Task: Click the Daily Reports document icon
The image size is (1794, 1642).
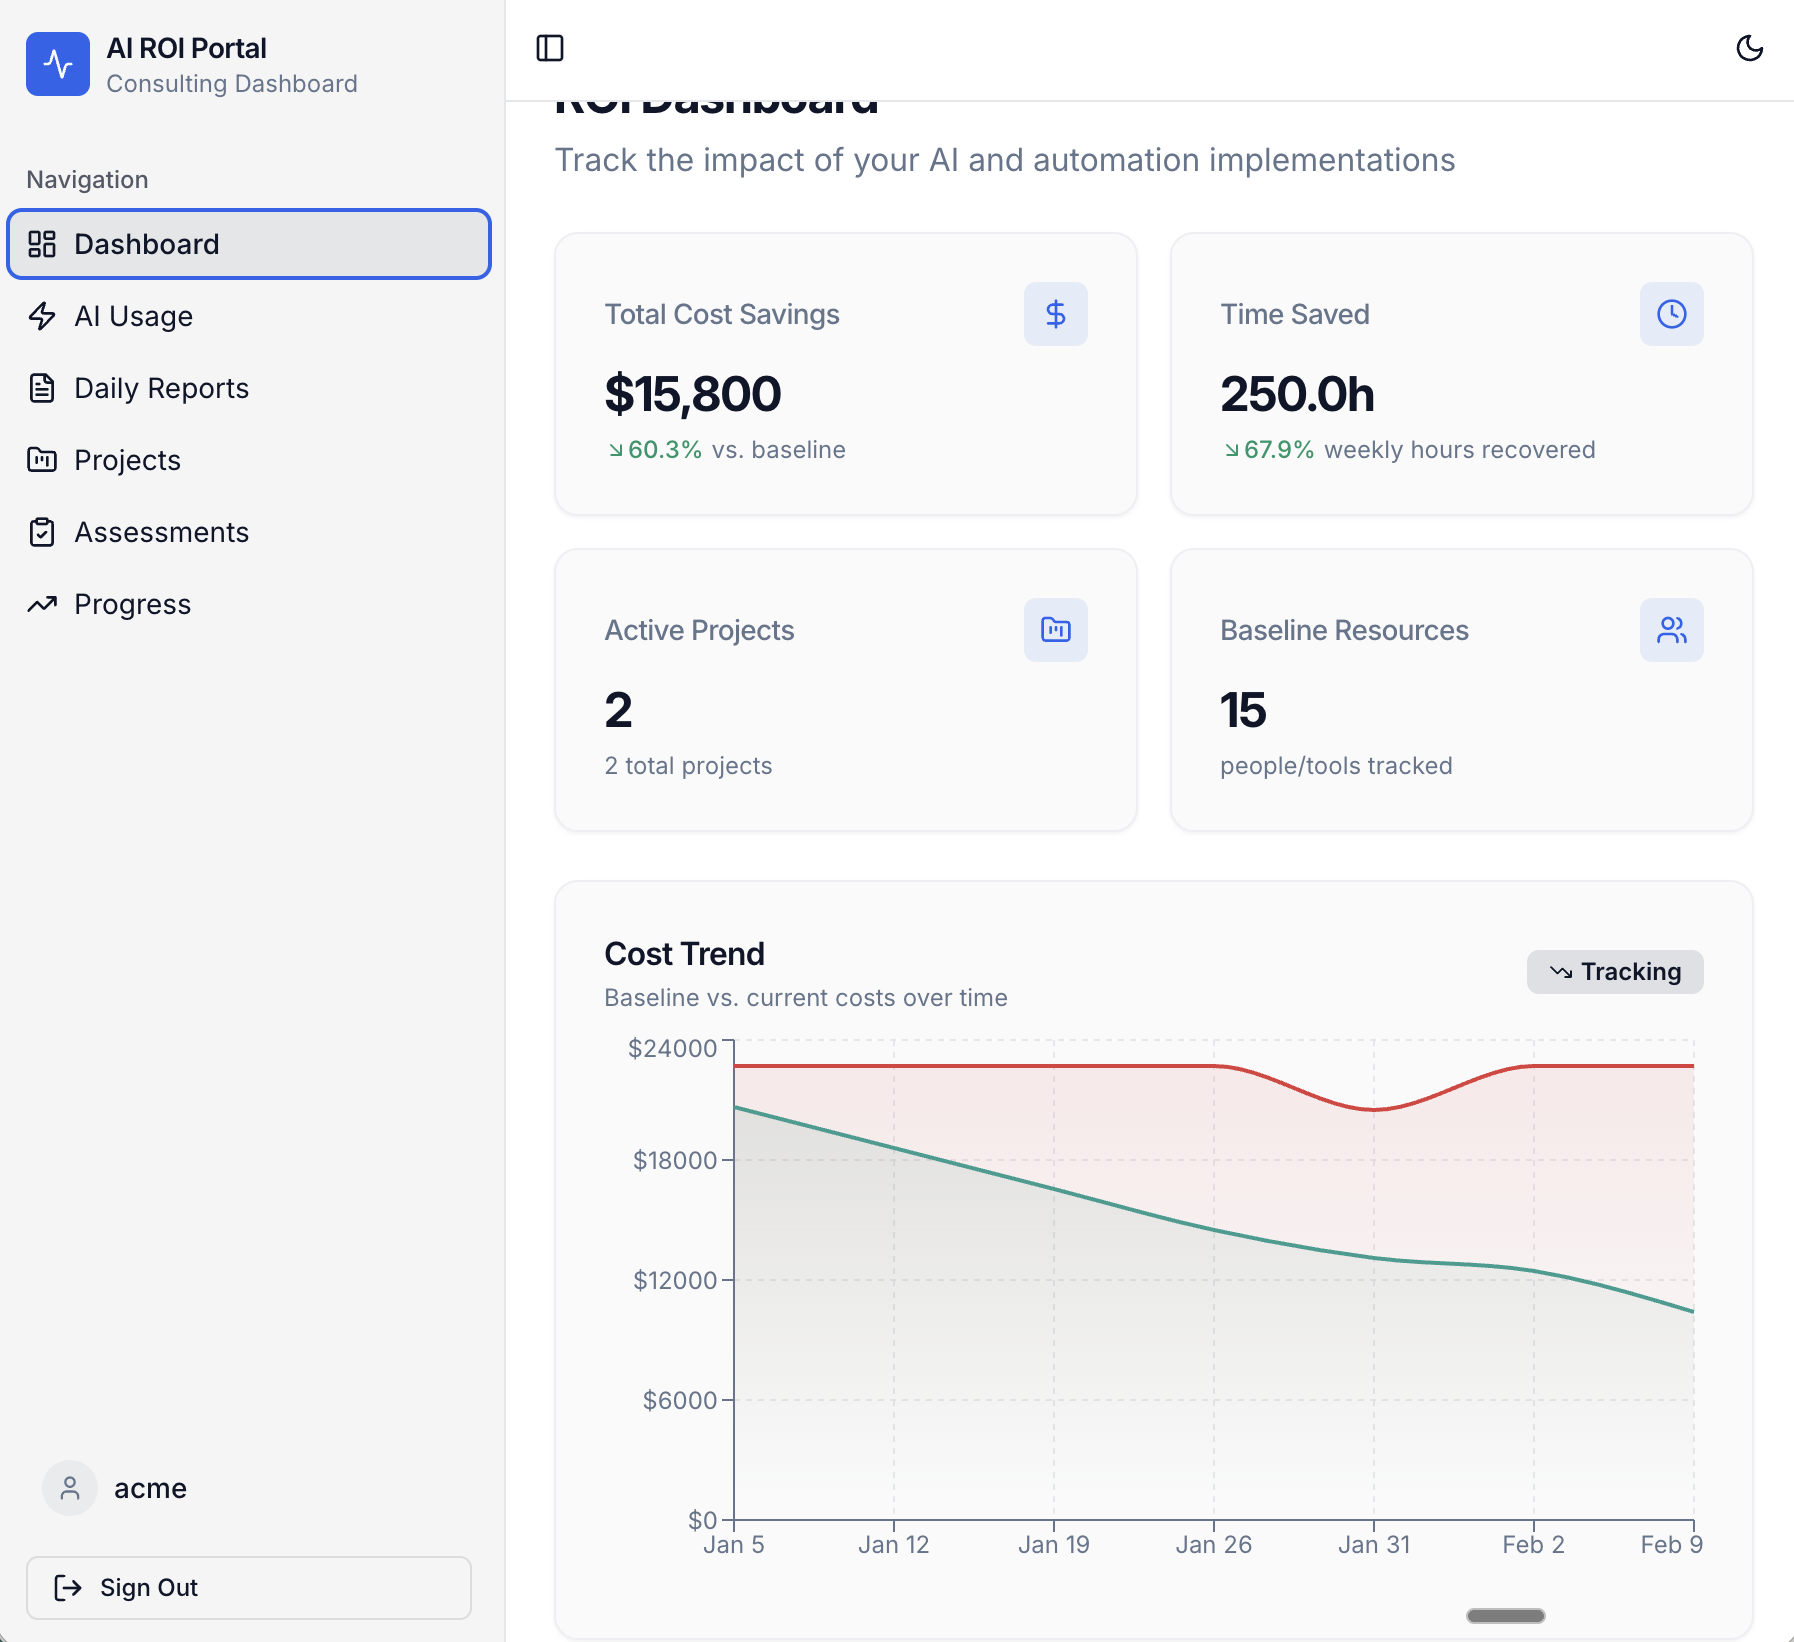Action: 42,388
